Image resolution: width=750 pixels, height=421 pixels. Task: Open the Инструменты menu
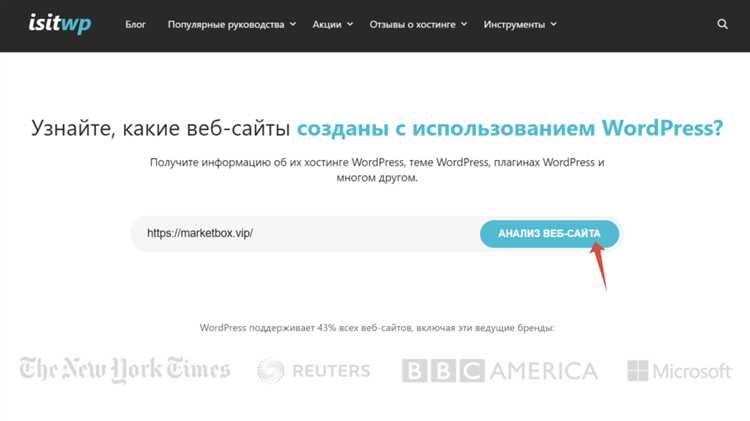[514, 24]
